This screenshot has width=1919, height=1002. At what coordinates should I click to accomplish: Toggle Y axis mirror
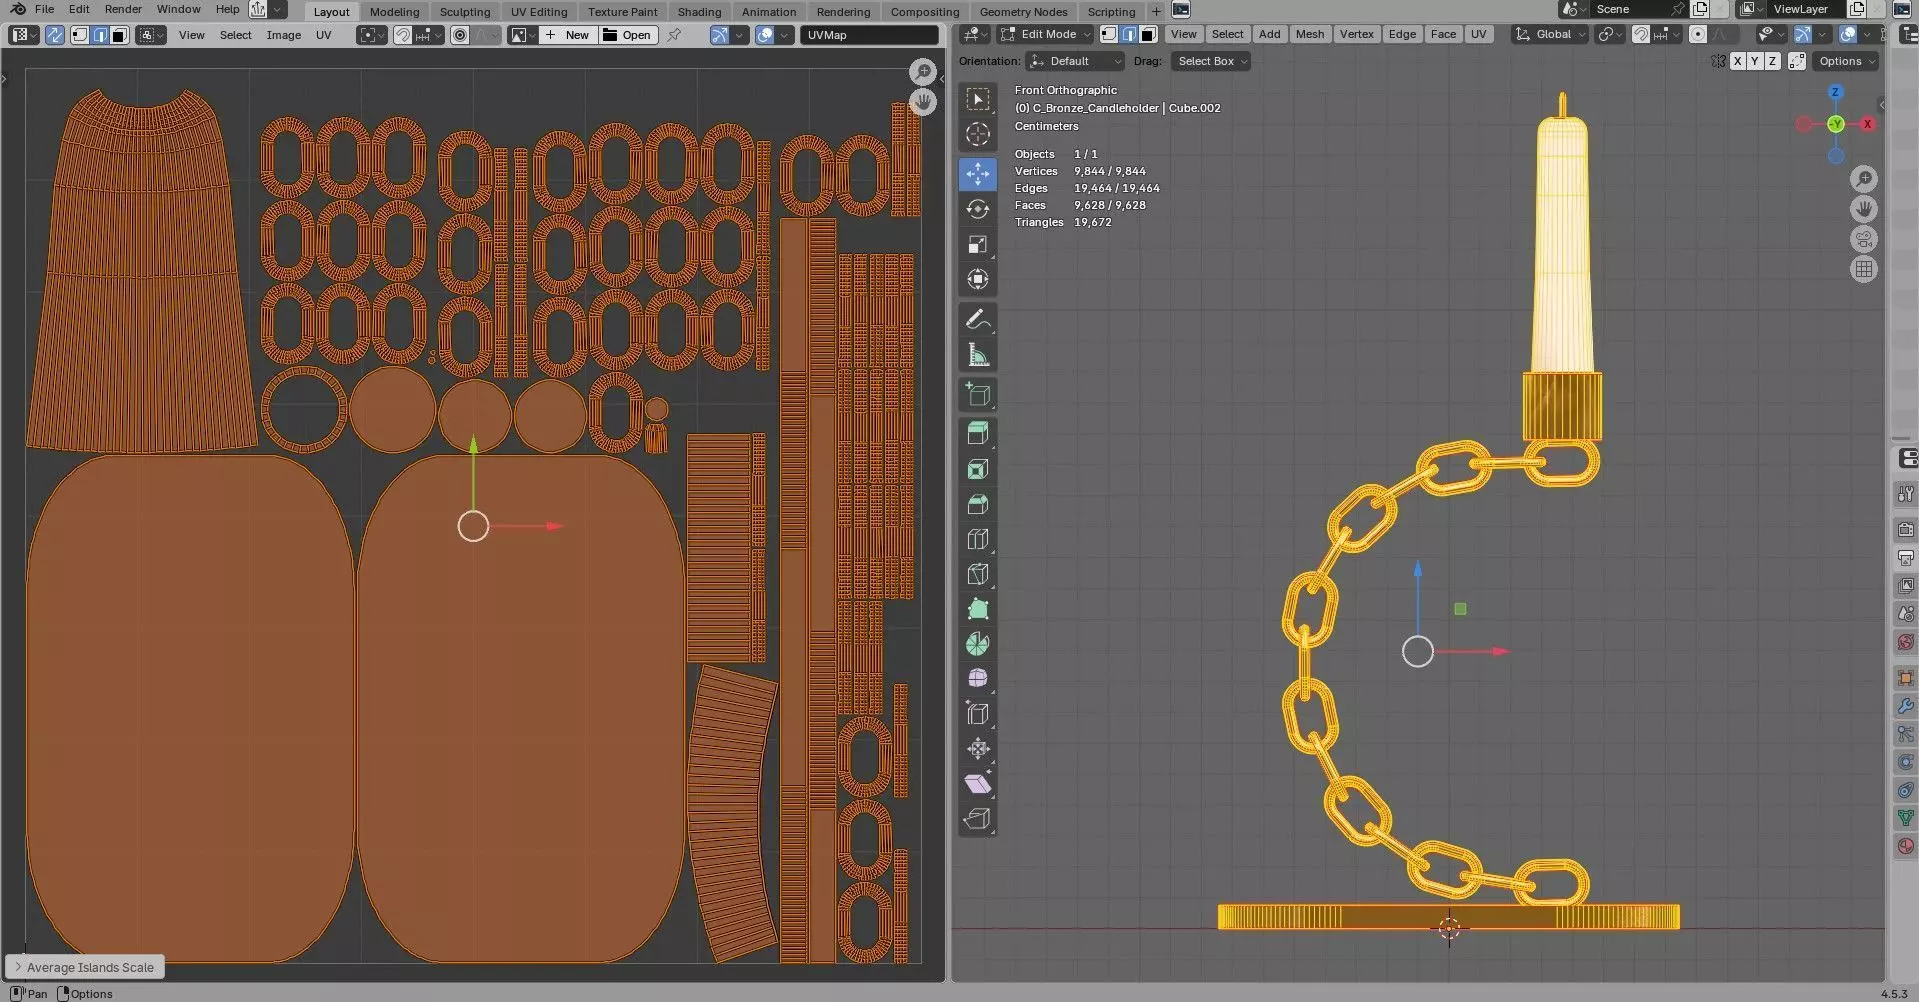point(1755,61)
